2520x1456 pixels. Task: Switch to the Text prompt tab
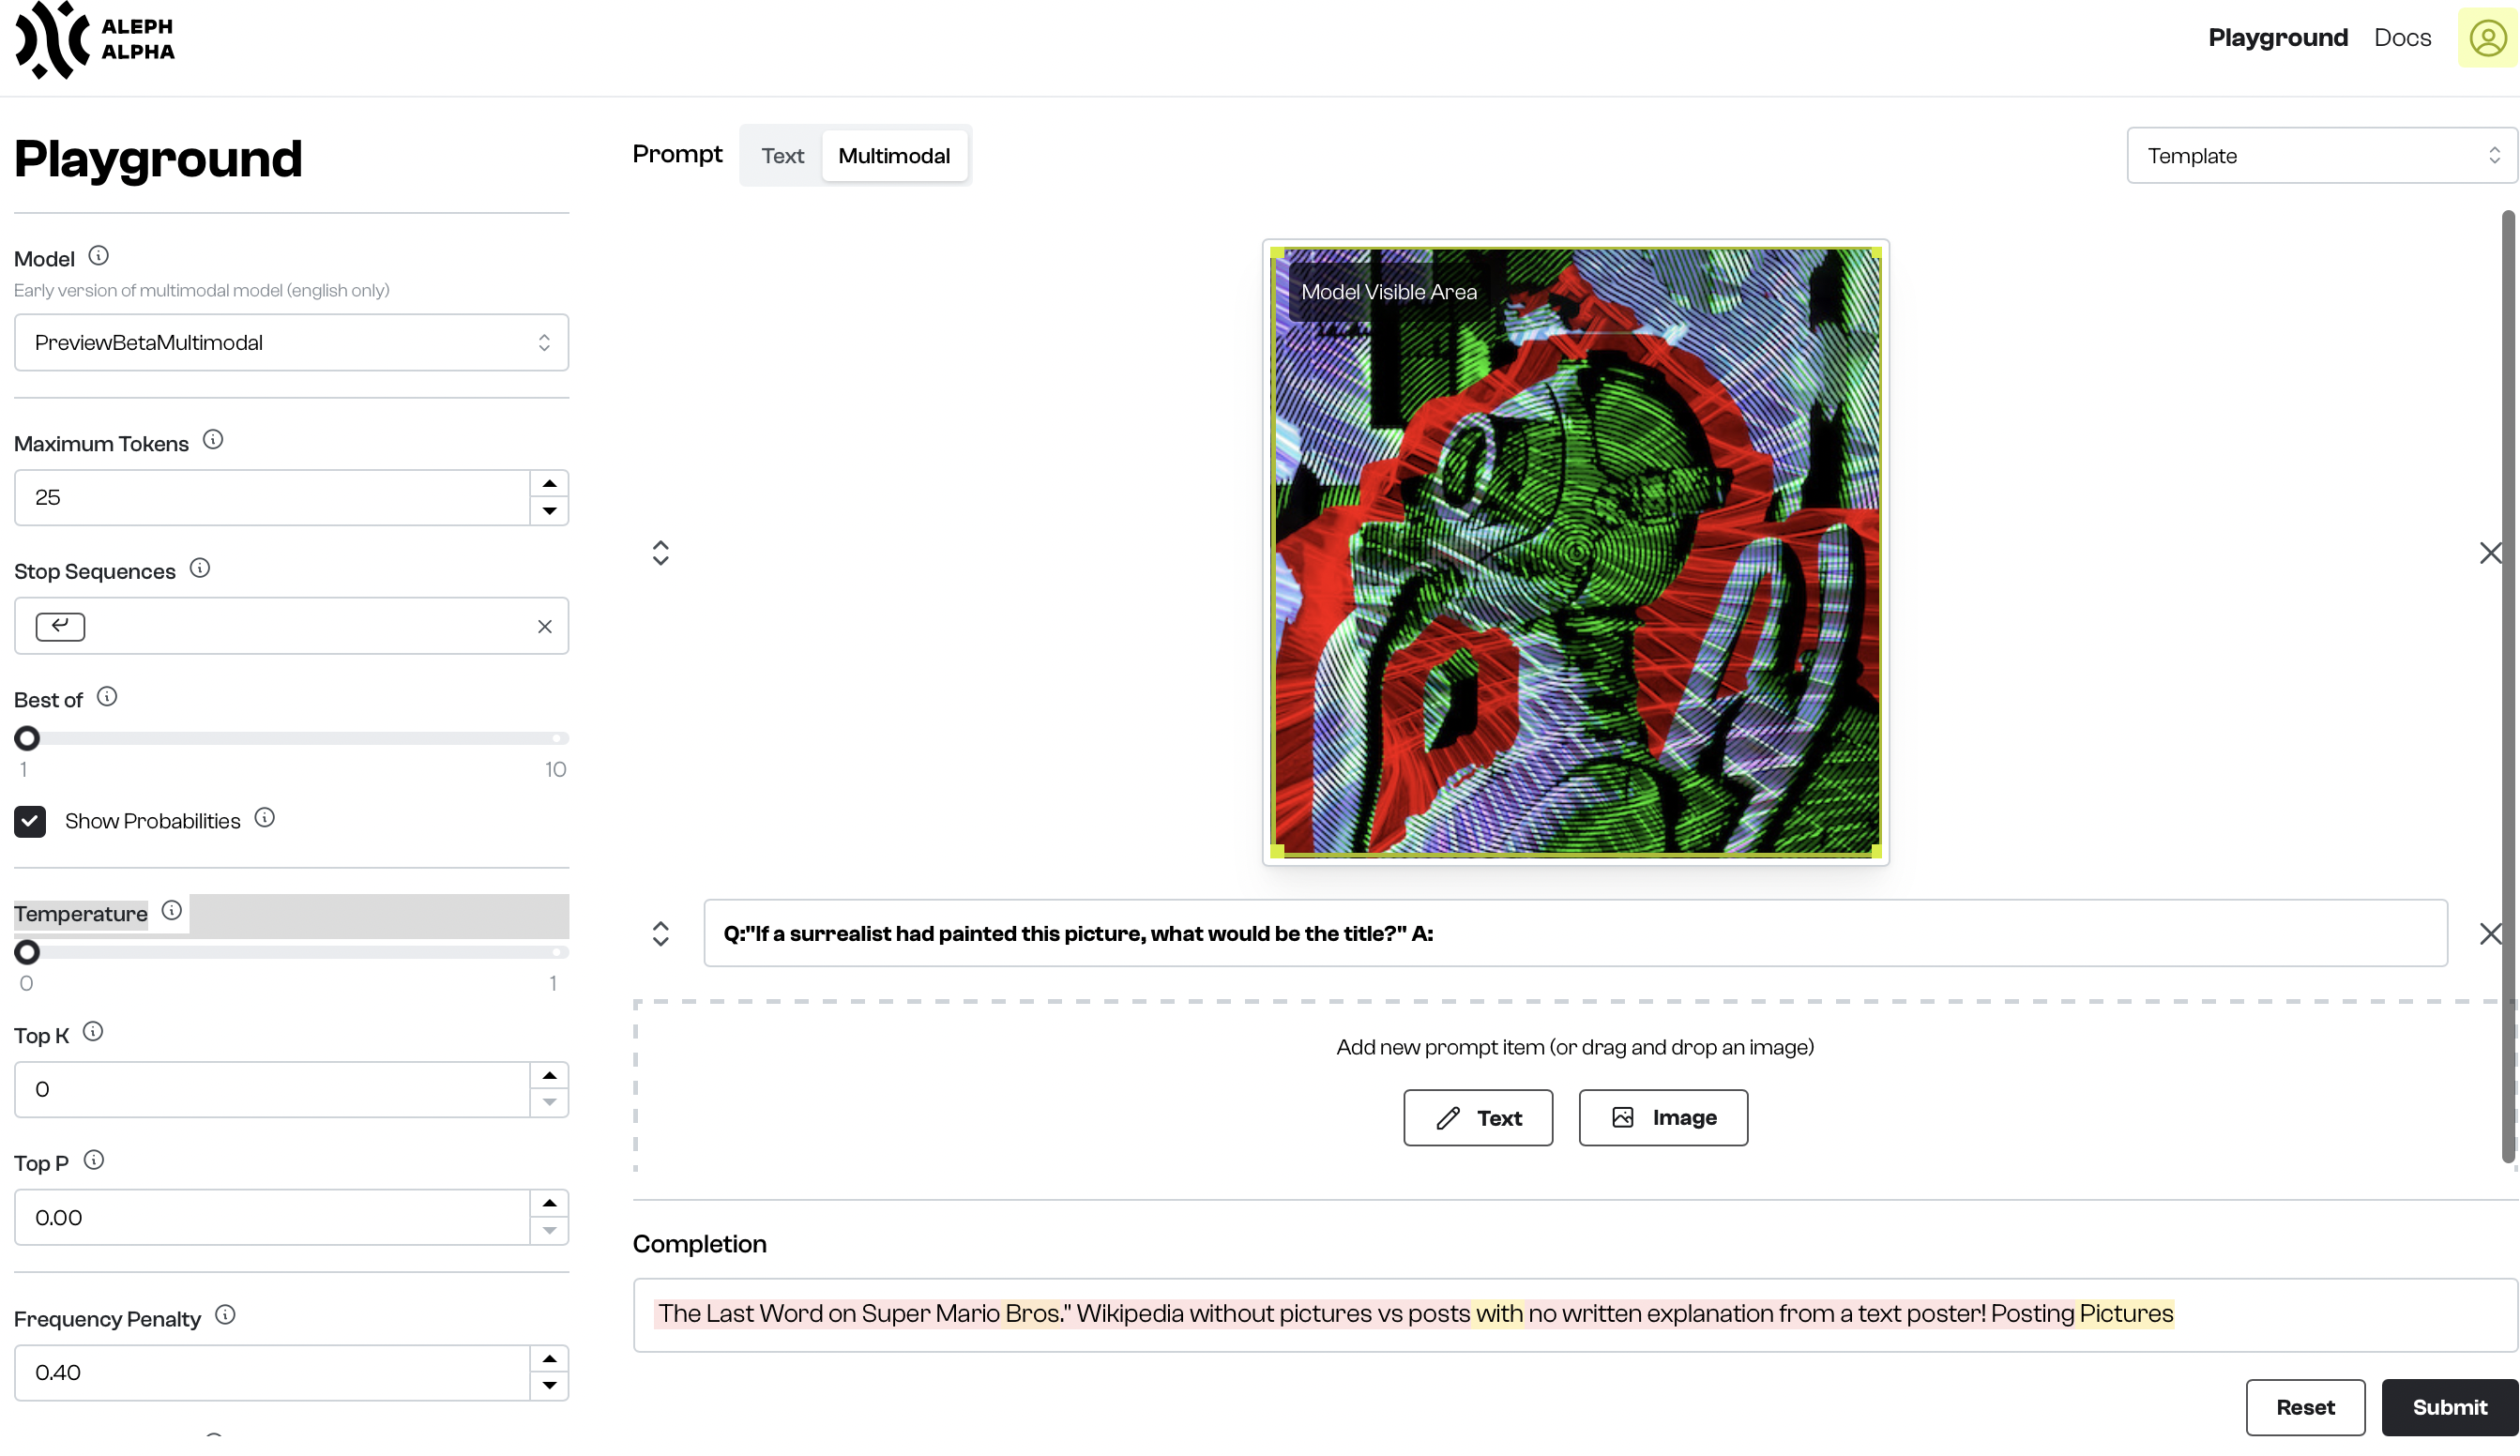pyautogui.click(x=782, y=155)
